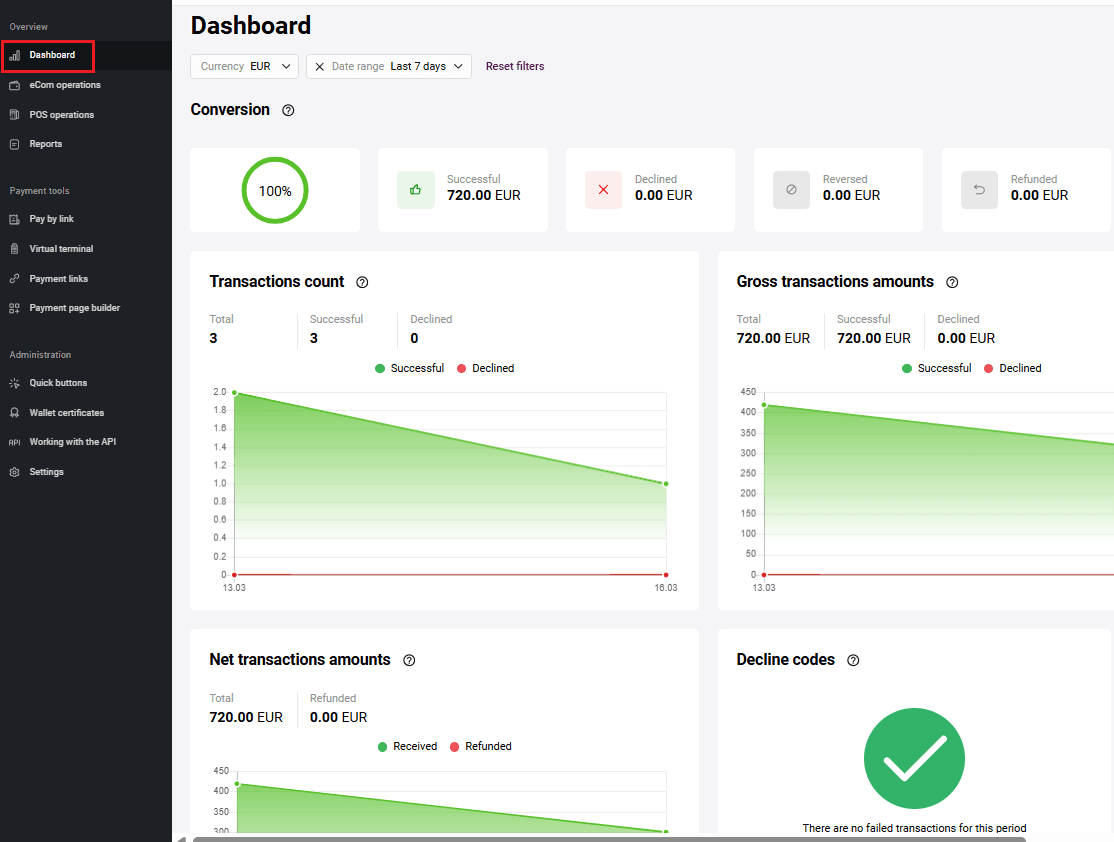Open the Currency EUR dropdown
The height and width of the screenshot is (842, 1114).
(244, 66)
